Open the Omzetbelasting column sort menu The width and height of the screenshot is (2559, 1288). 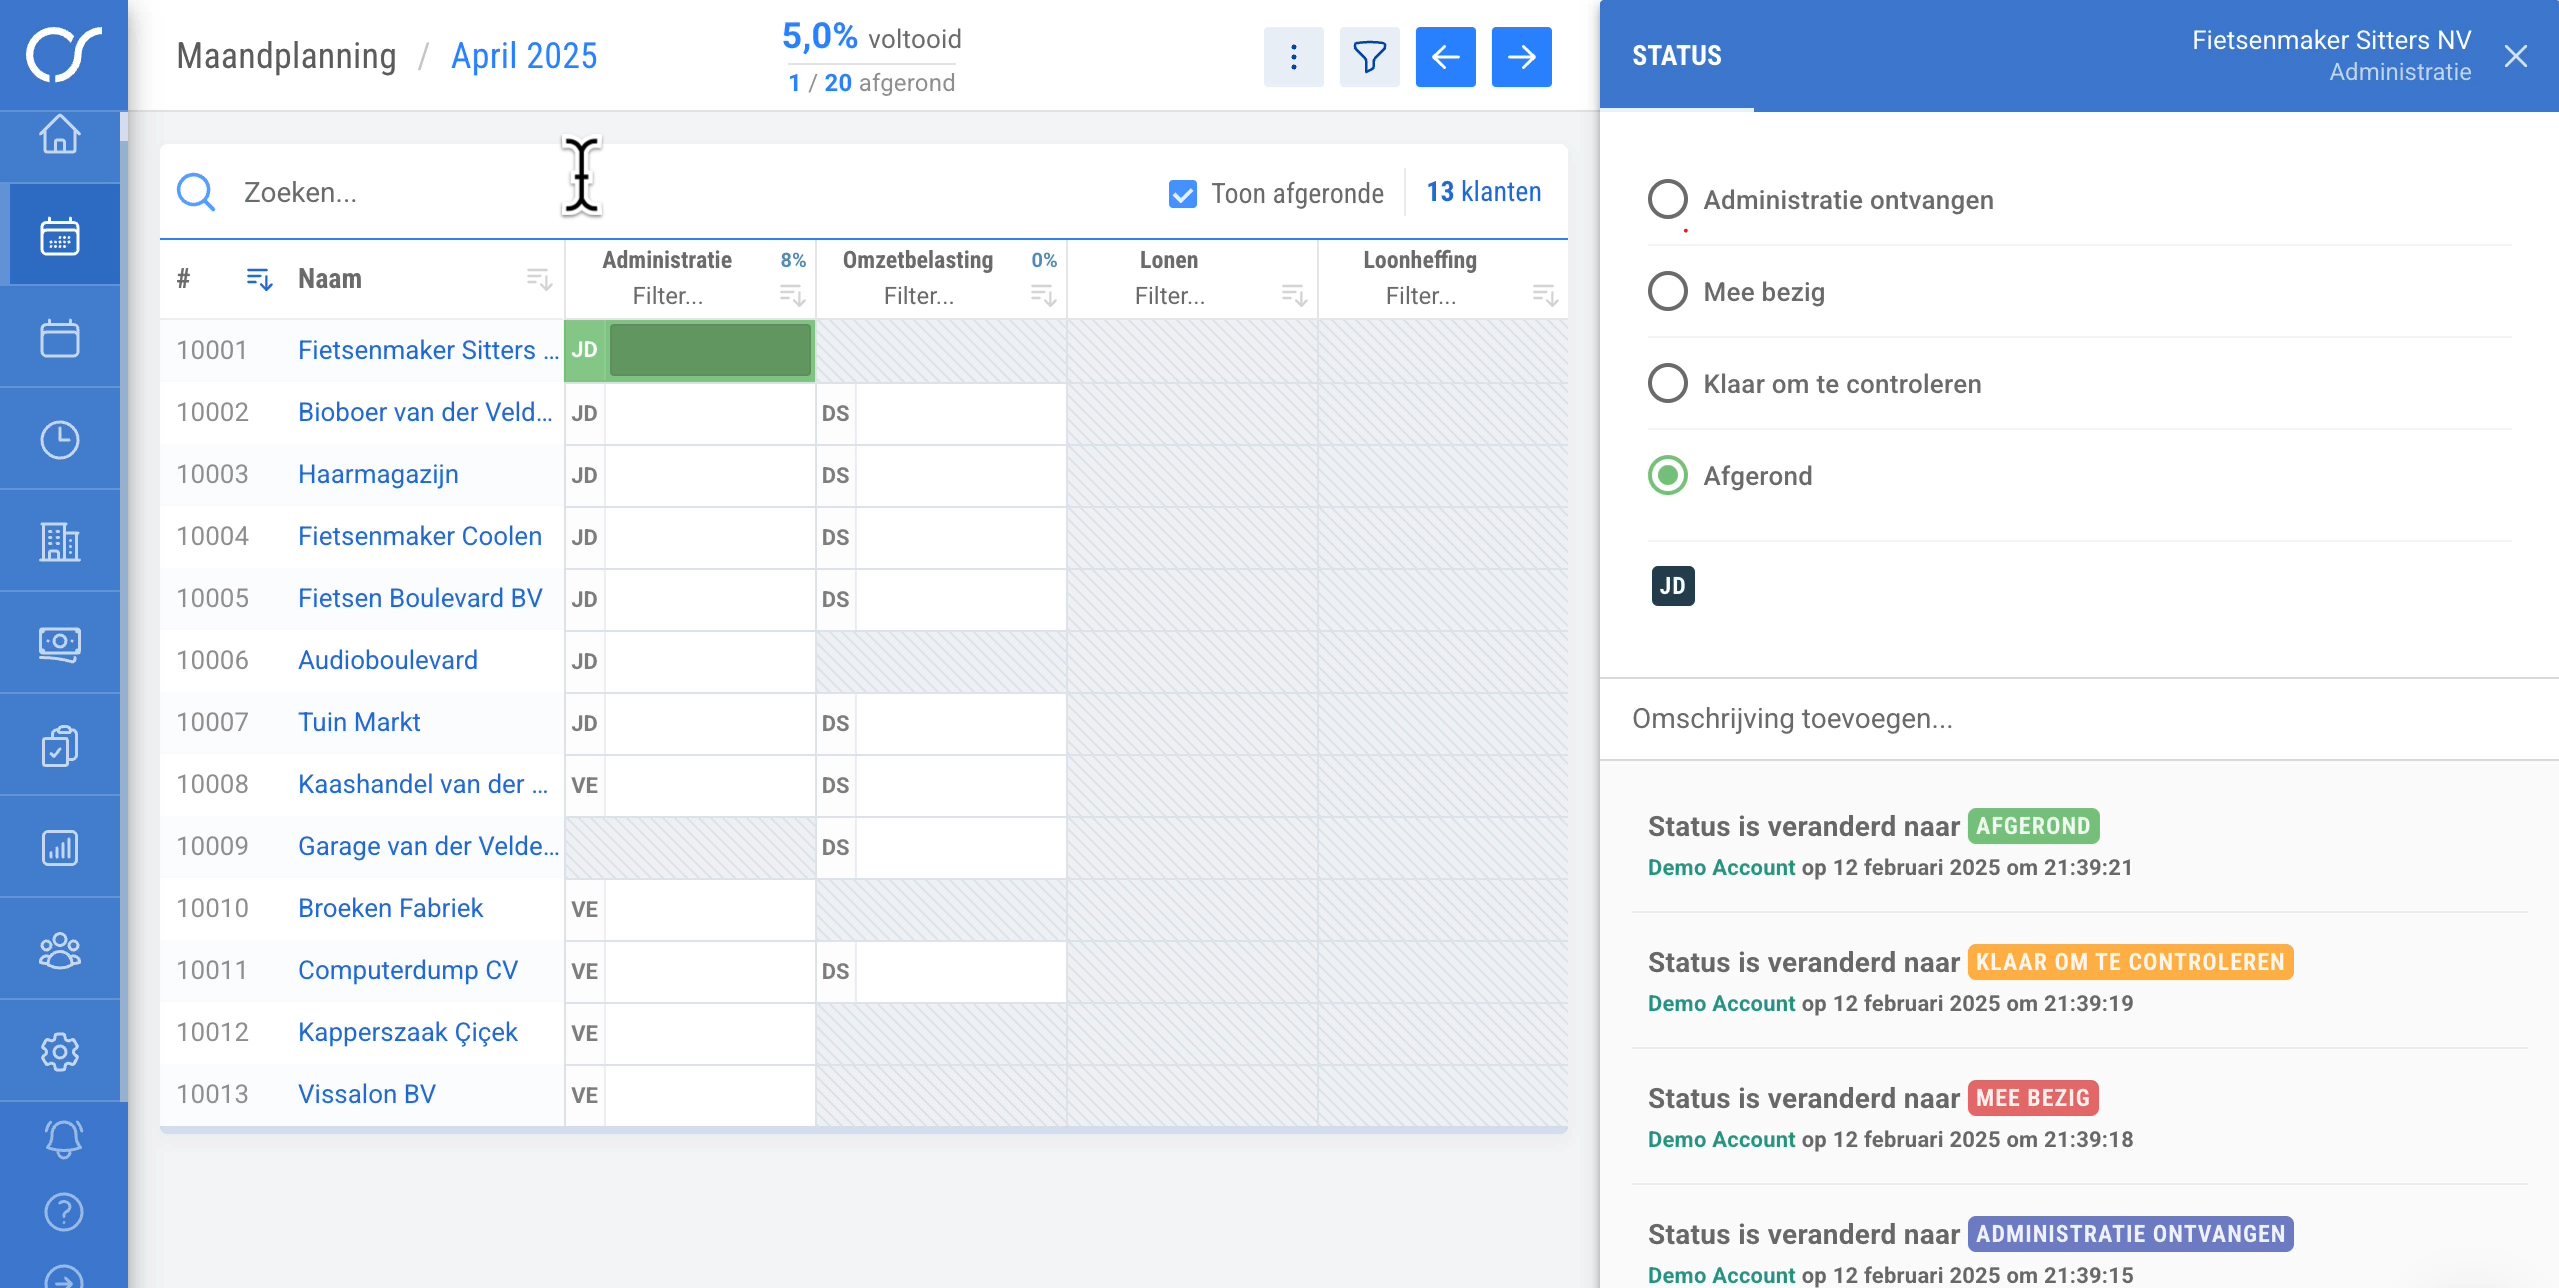[x=1042, y=296]
